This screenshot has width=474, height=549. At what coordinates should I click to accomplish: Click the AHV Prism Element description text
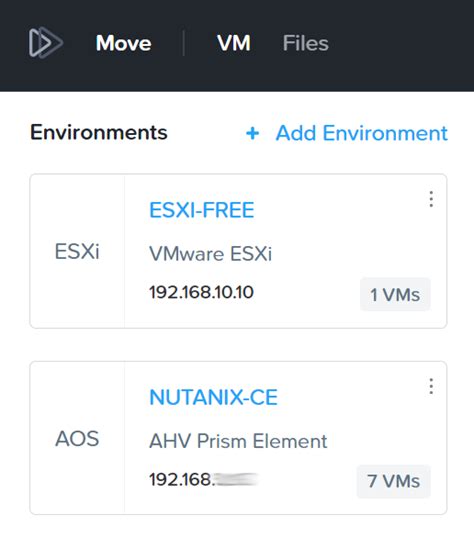point(238,441)
